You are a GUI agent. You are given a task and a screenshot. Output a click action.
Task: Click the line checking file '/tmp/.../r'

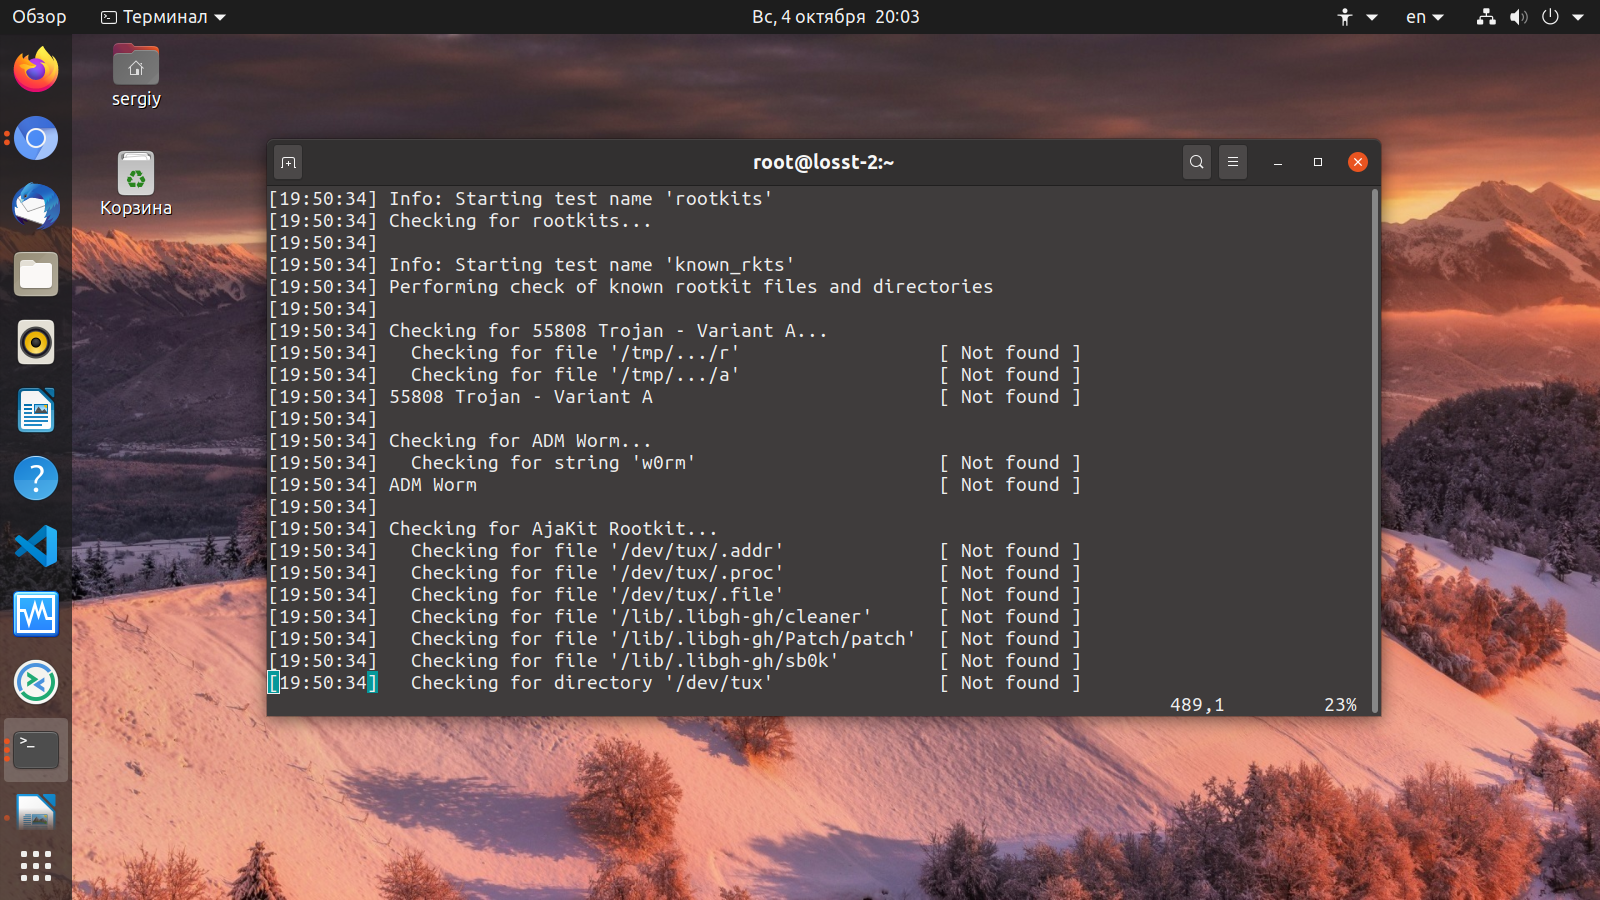675,353
